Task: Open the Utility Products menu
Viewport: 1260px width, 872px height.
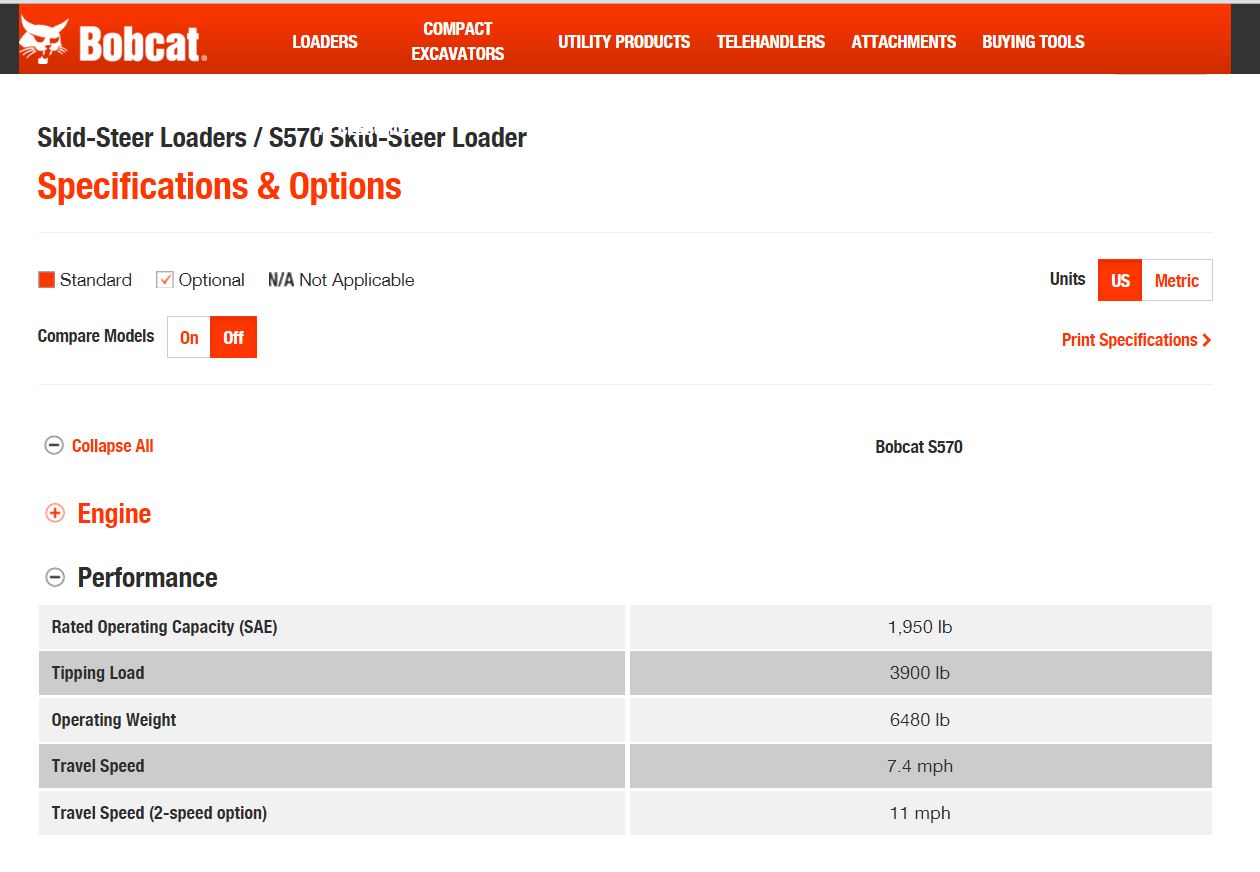Action: [624, 41]
